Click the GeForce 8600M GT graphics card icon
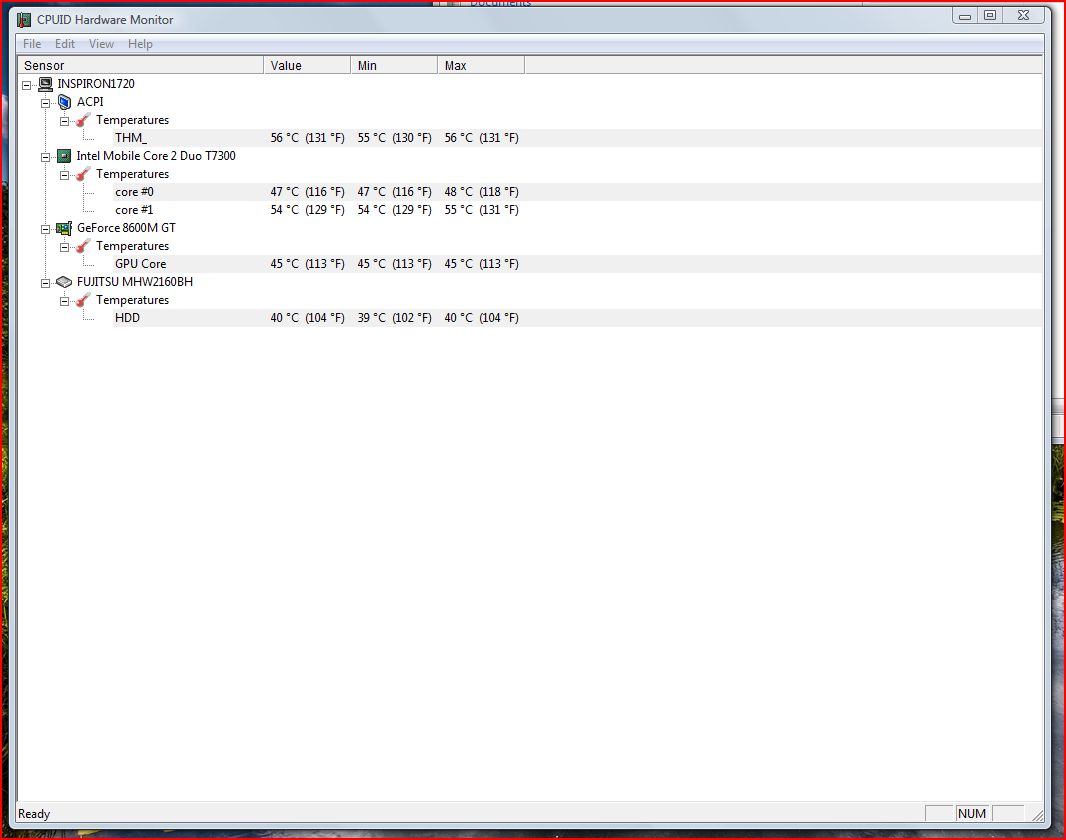The image size is (1066, 840). click(x=64, y=228)
